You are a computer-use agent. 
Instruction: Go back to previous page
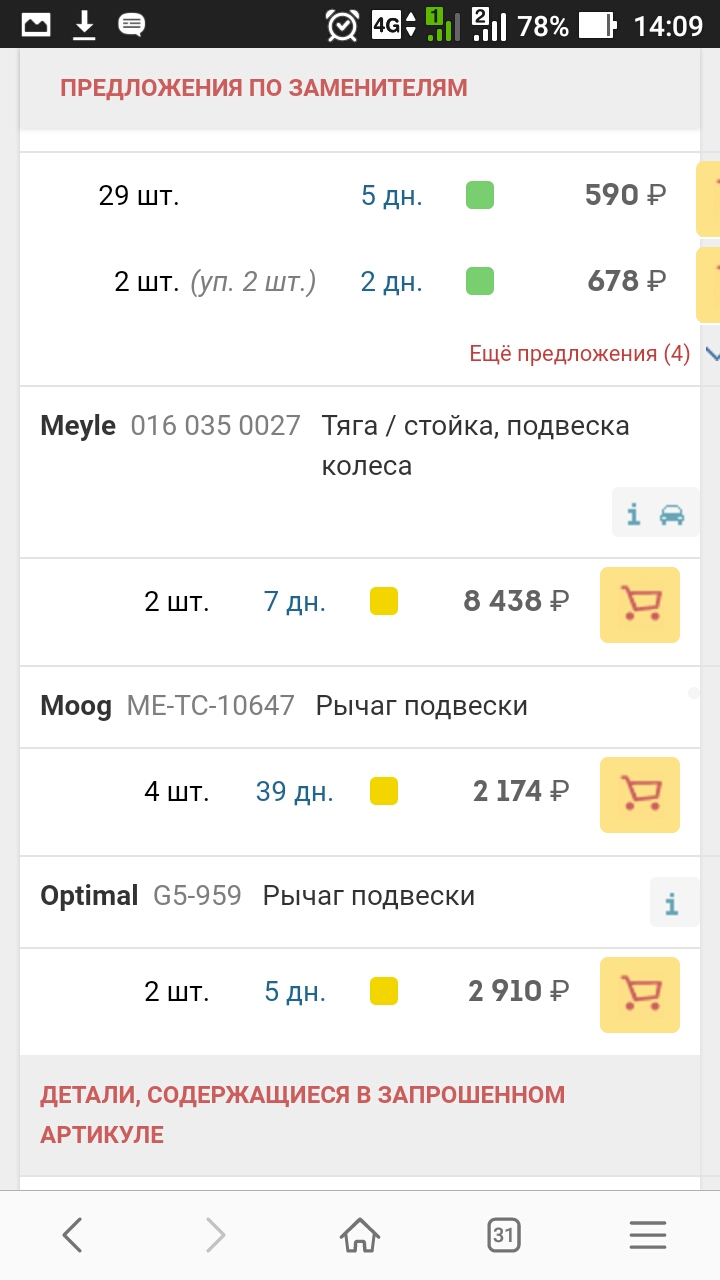click(x=72, y=1236)
